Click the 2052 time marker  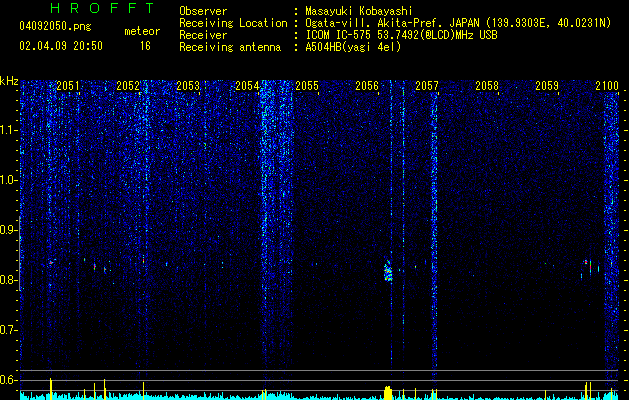(x=128, y=86)
